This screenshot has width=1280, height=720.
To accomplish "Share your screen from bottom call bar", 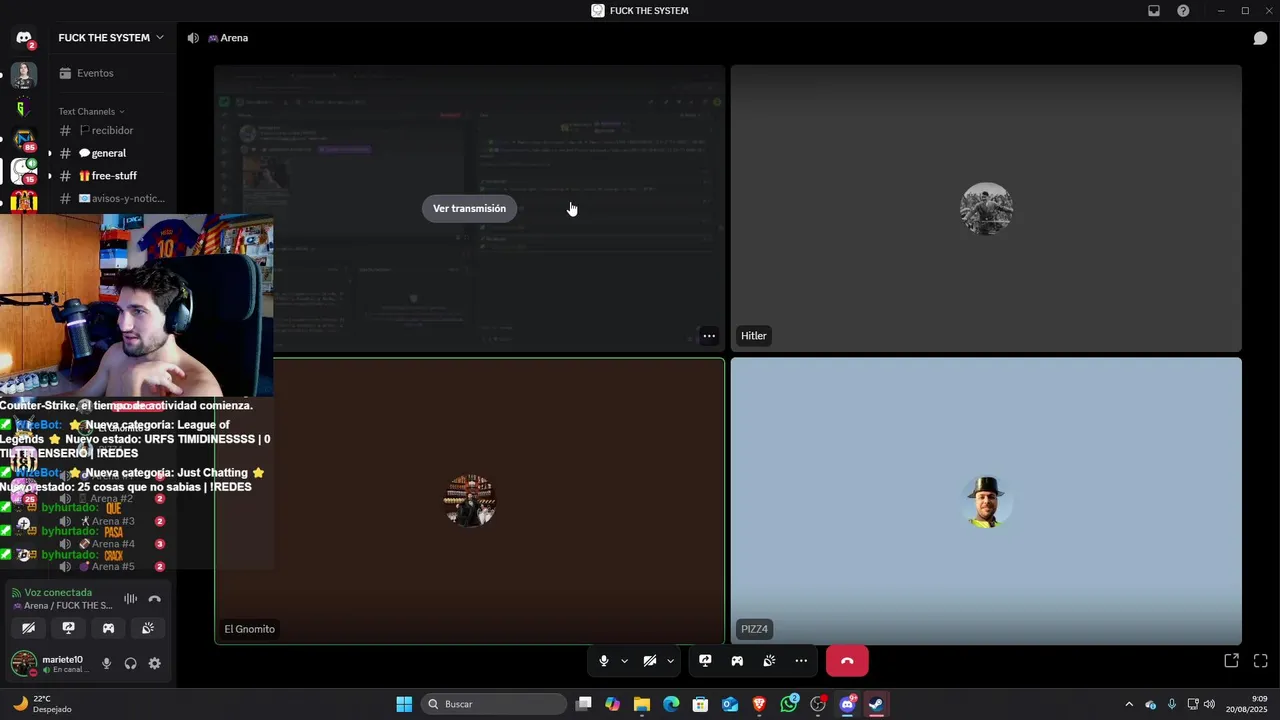I will point(705,661).
